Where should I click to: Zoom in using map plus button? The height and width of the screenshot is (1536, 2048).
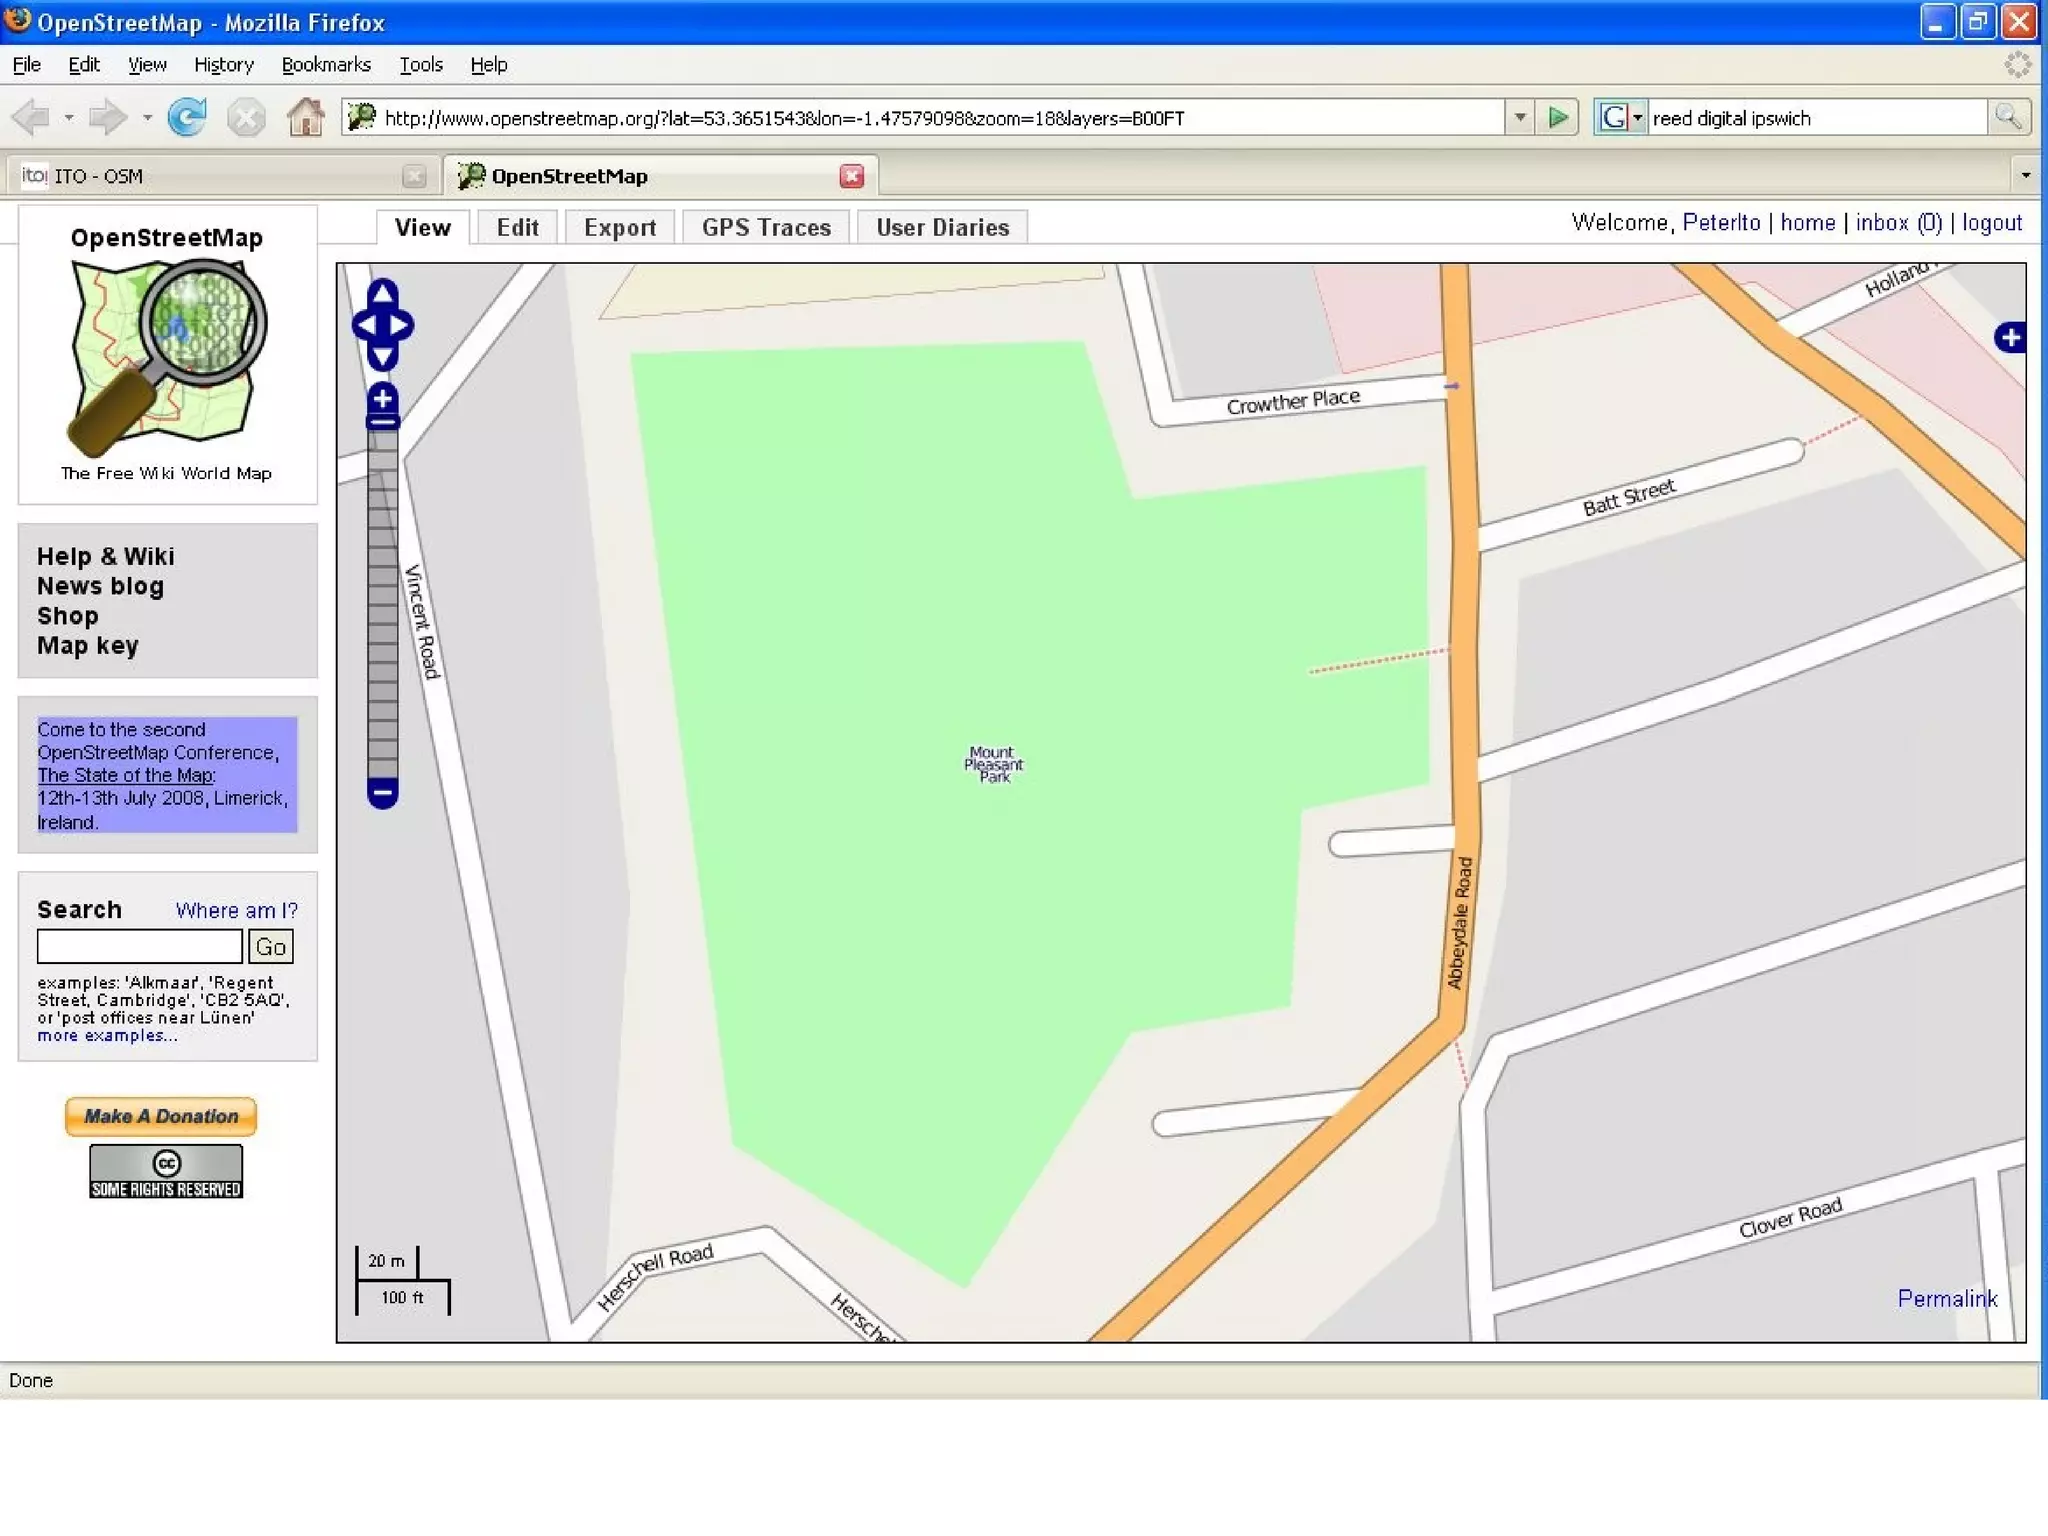tap(382, 398)
